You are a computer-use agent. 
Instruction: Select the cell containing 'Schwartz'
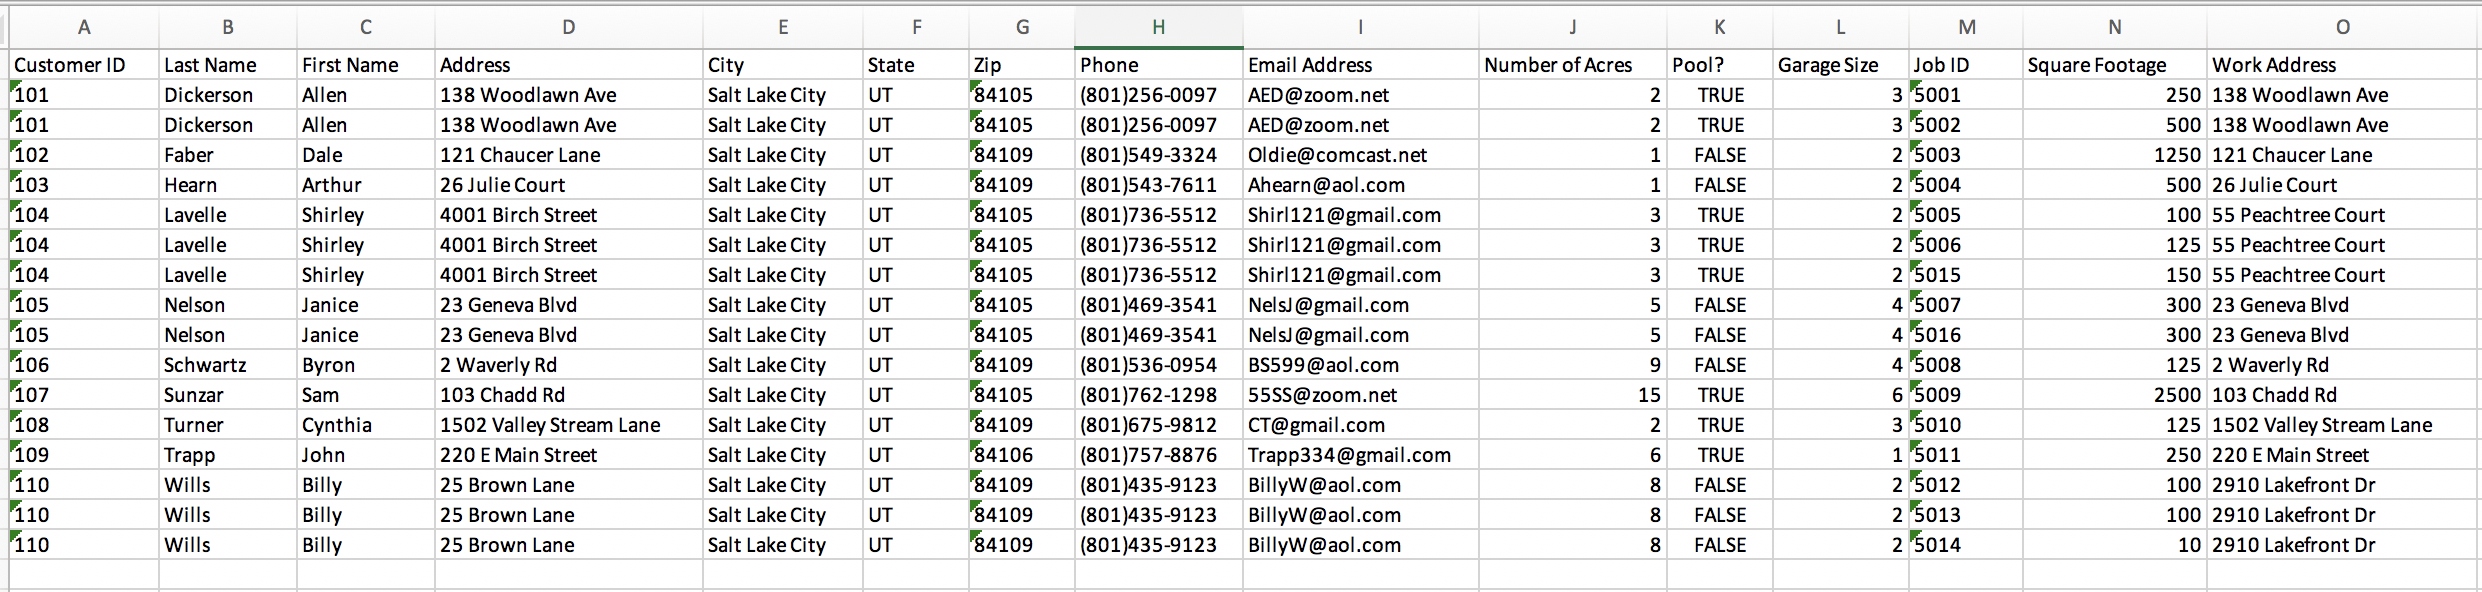(x=228, y=365)
